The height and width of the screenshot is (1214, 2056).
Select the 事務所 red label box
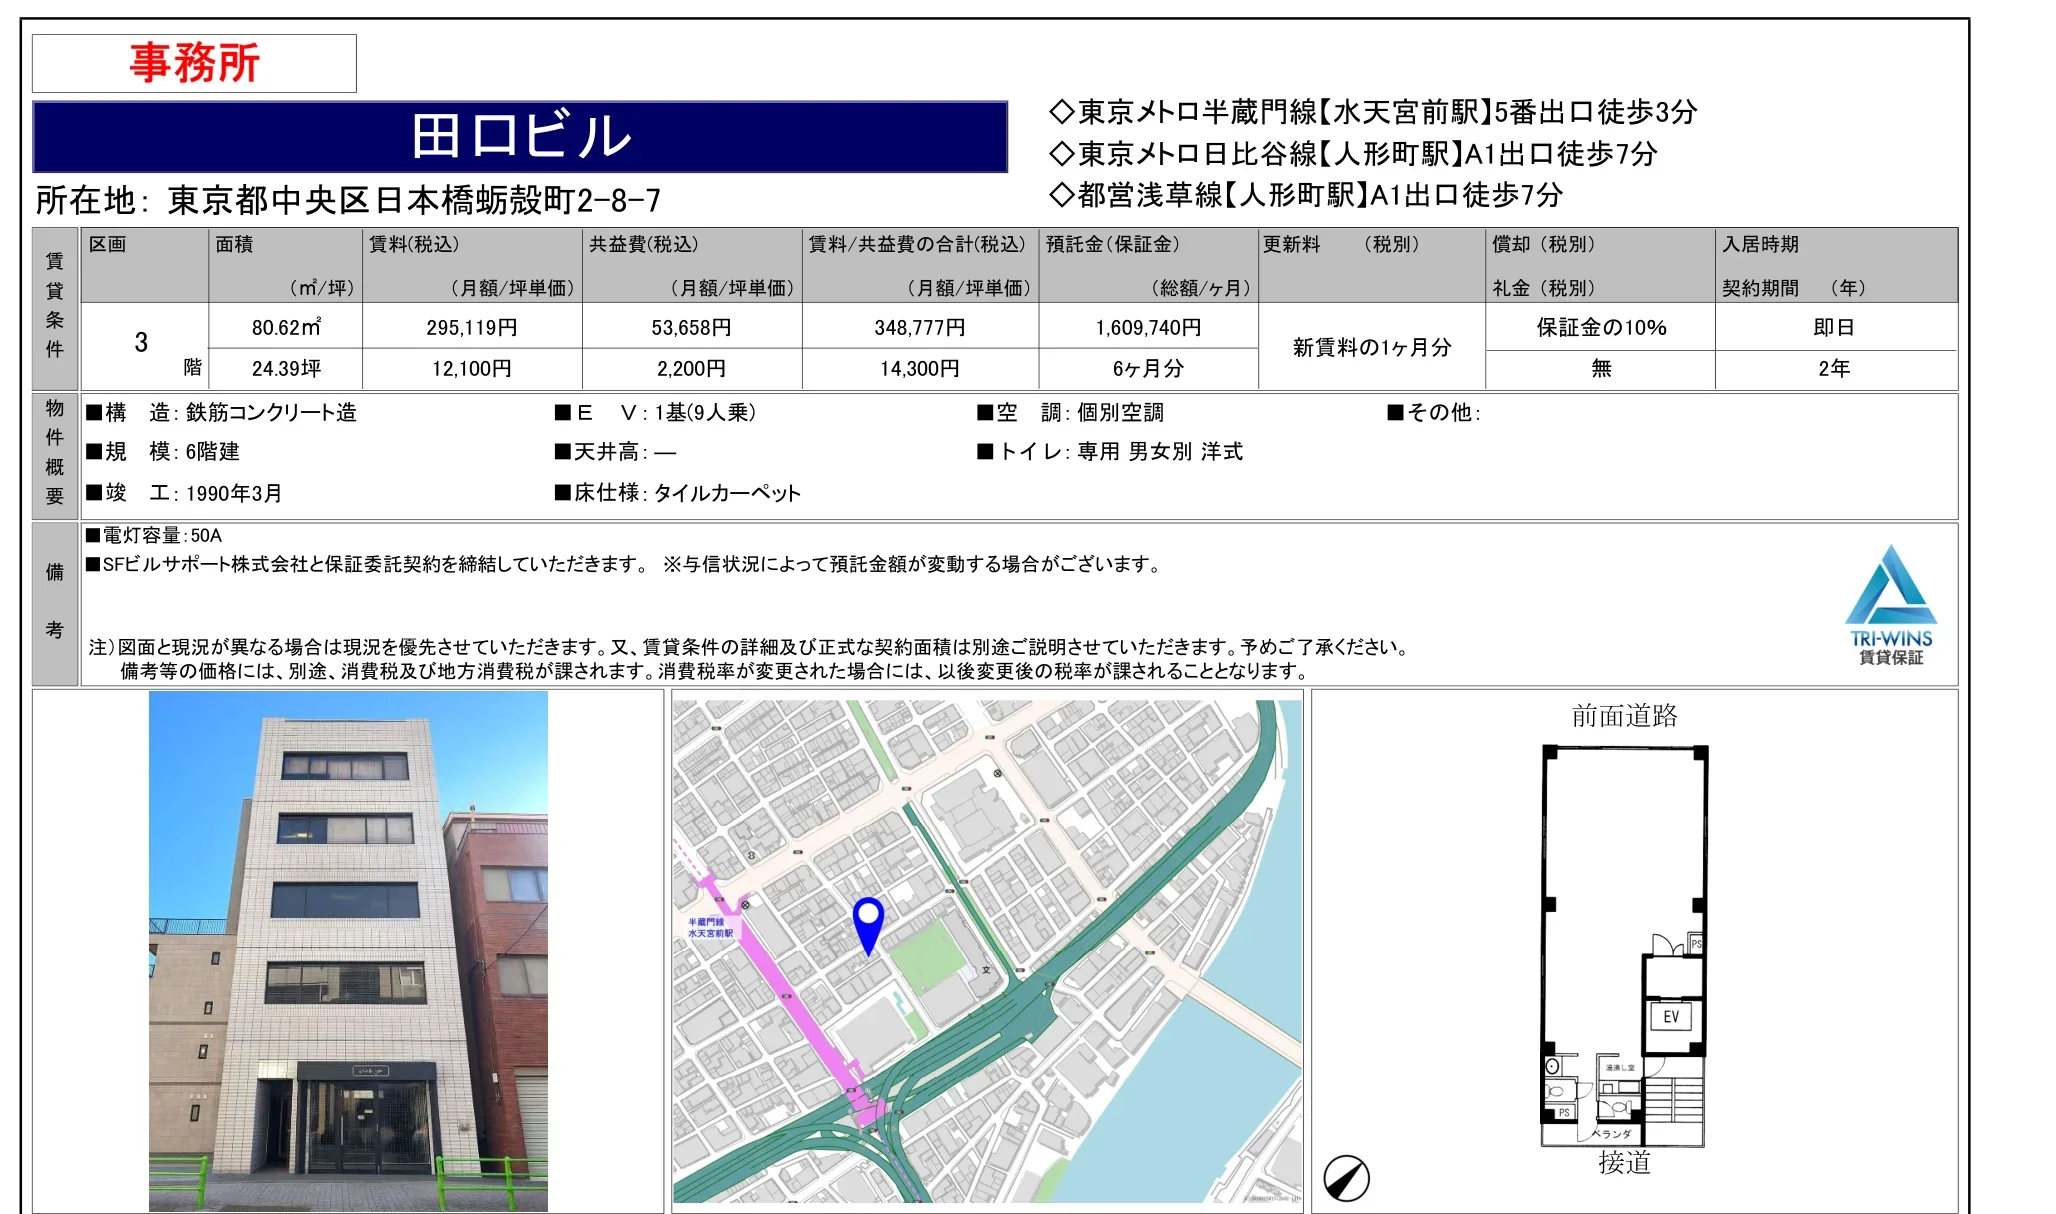point(194,62)
